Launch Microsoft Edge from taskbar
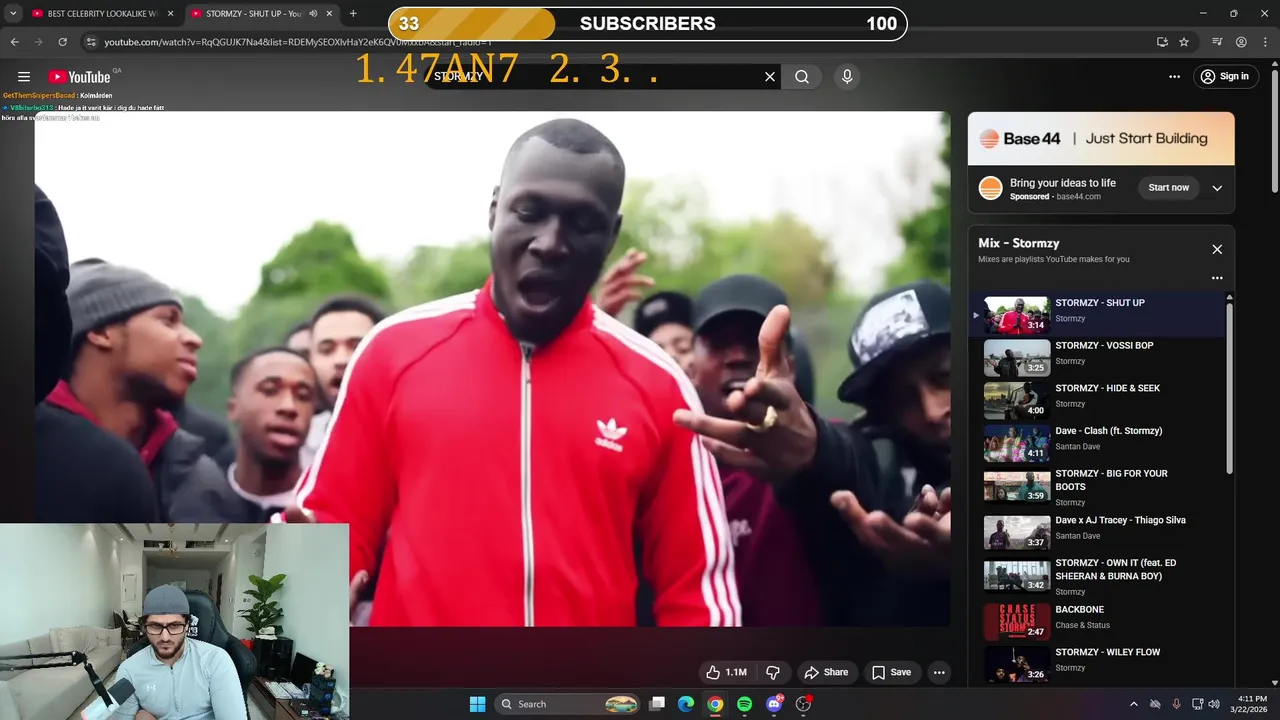The height and width of the screenshot is (720, 1280). 686,704
